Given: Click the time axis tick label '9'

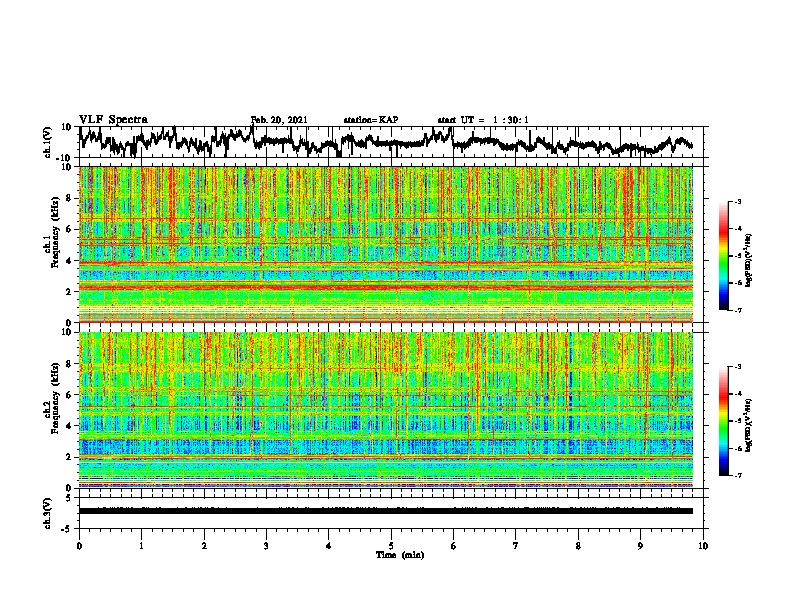Looking at the screenshot, I should [x=640, y=546].
